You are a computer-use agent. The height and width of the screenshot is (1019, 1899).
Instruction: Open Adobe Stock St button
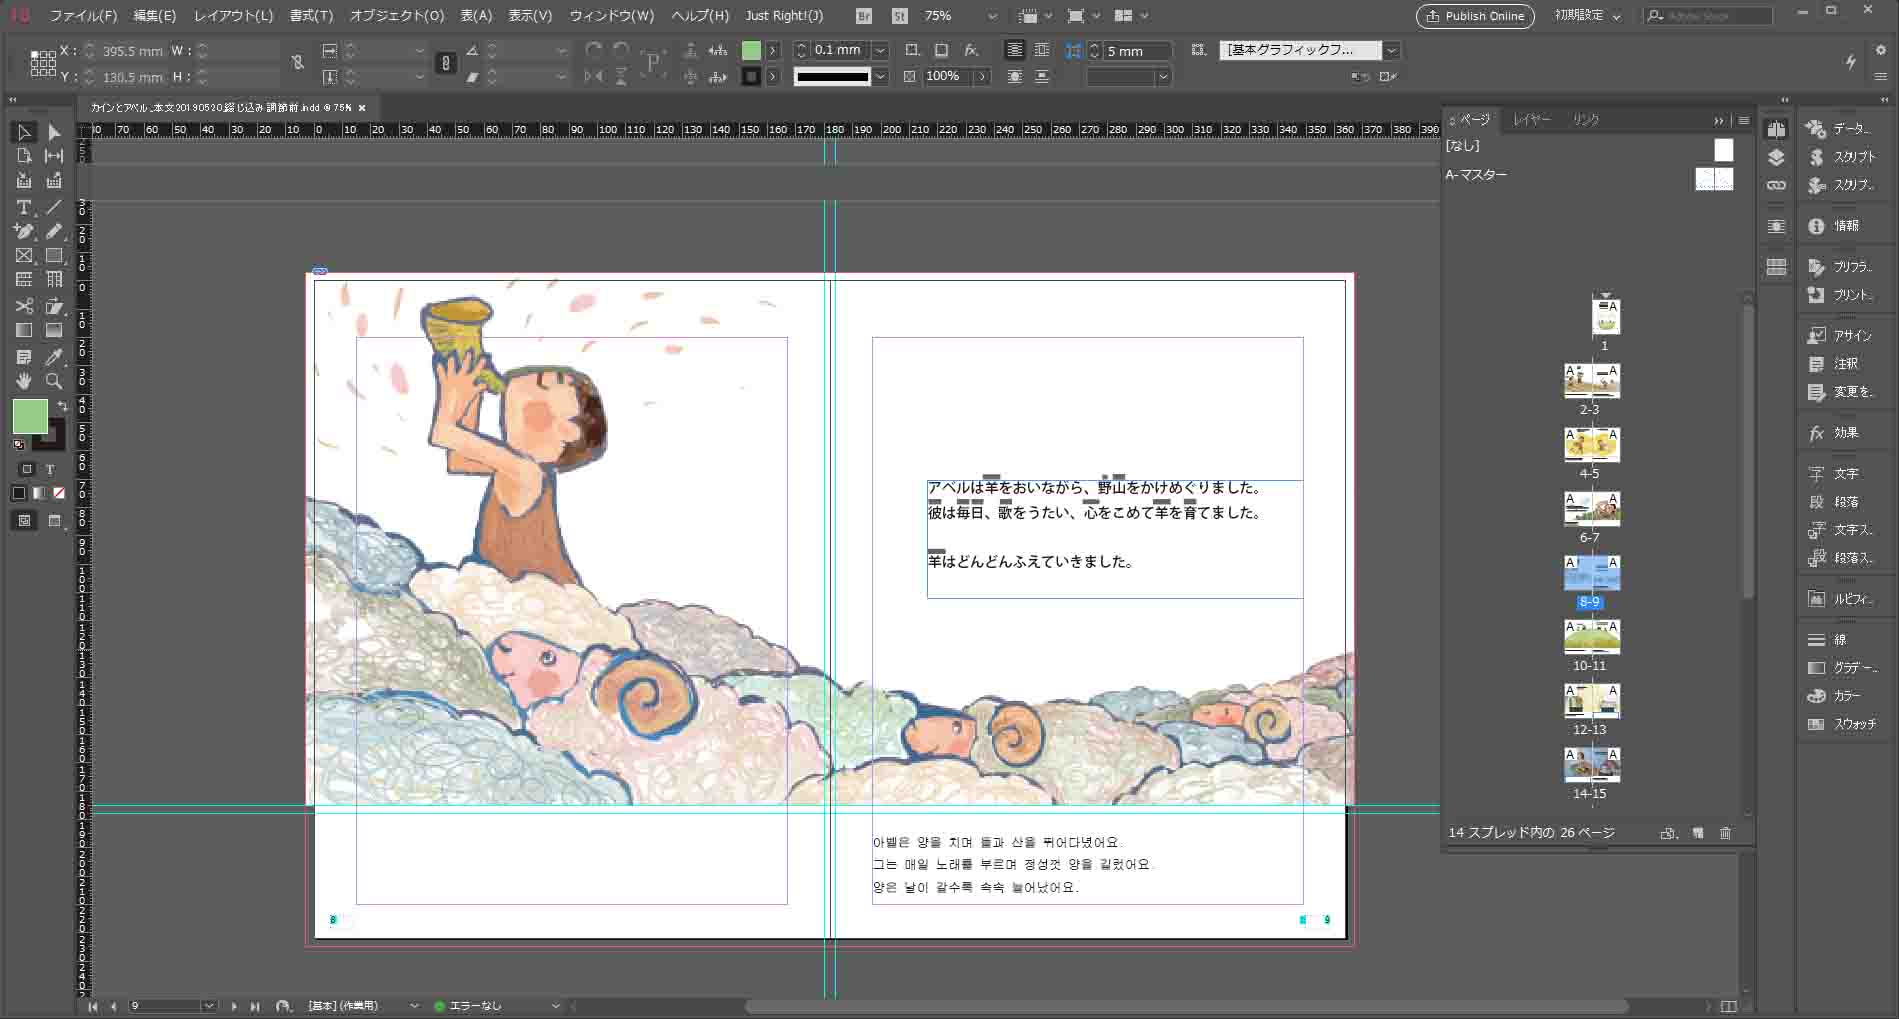tap(899, 16)
